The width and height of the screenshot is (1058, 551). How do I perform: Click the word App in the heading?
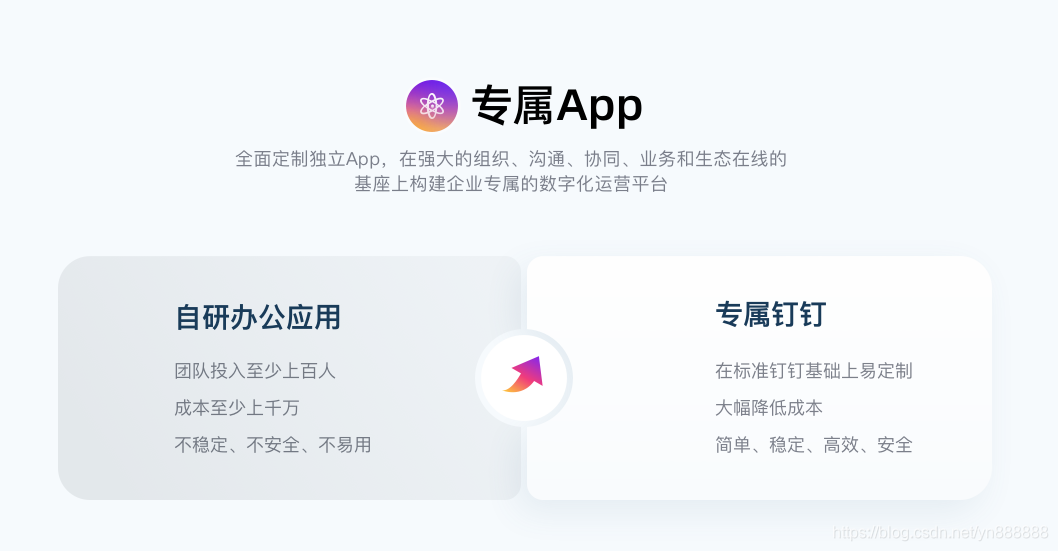[x=599, y=107]
